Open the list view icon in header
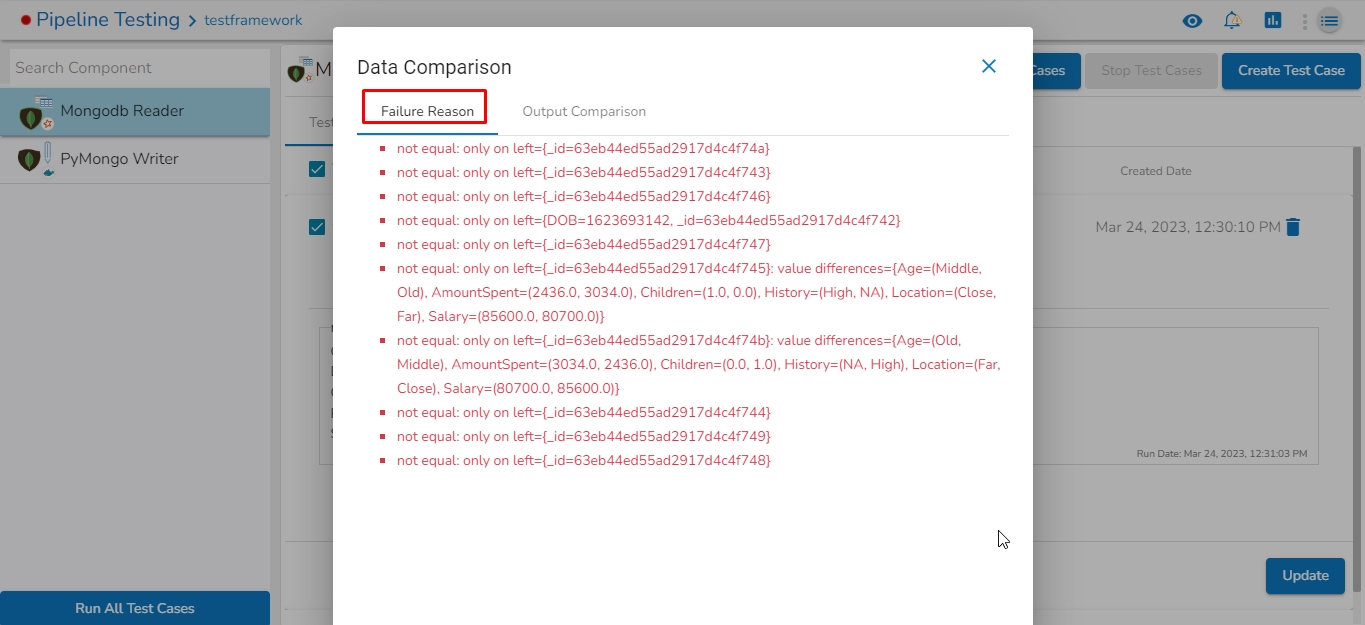Viewport: 1365px width, 625px height. point(1329,20)
